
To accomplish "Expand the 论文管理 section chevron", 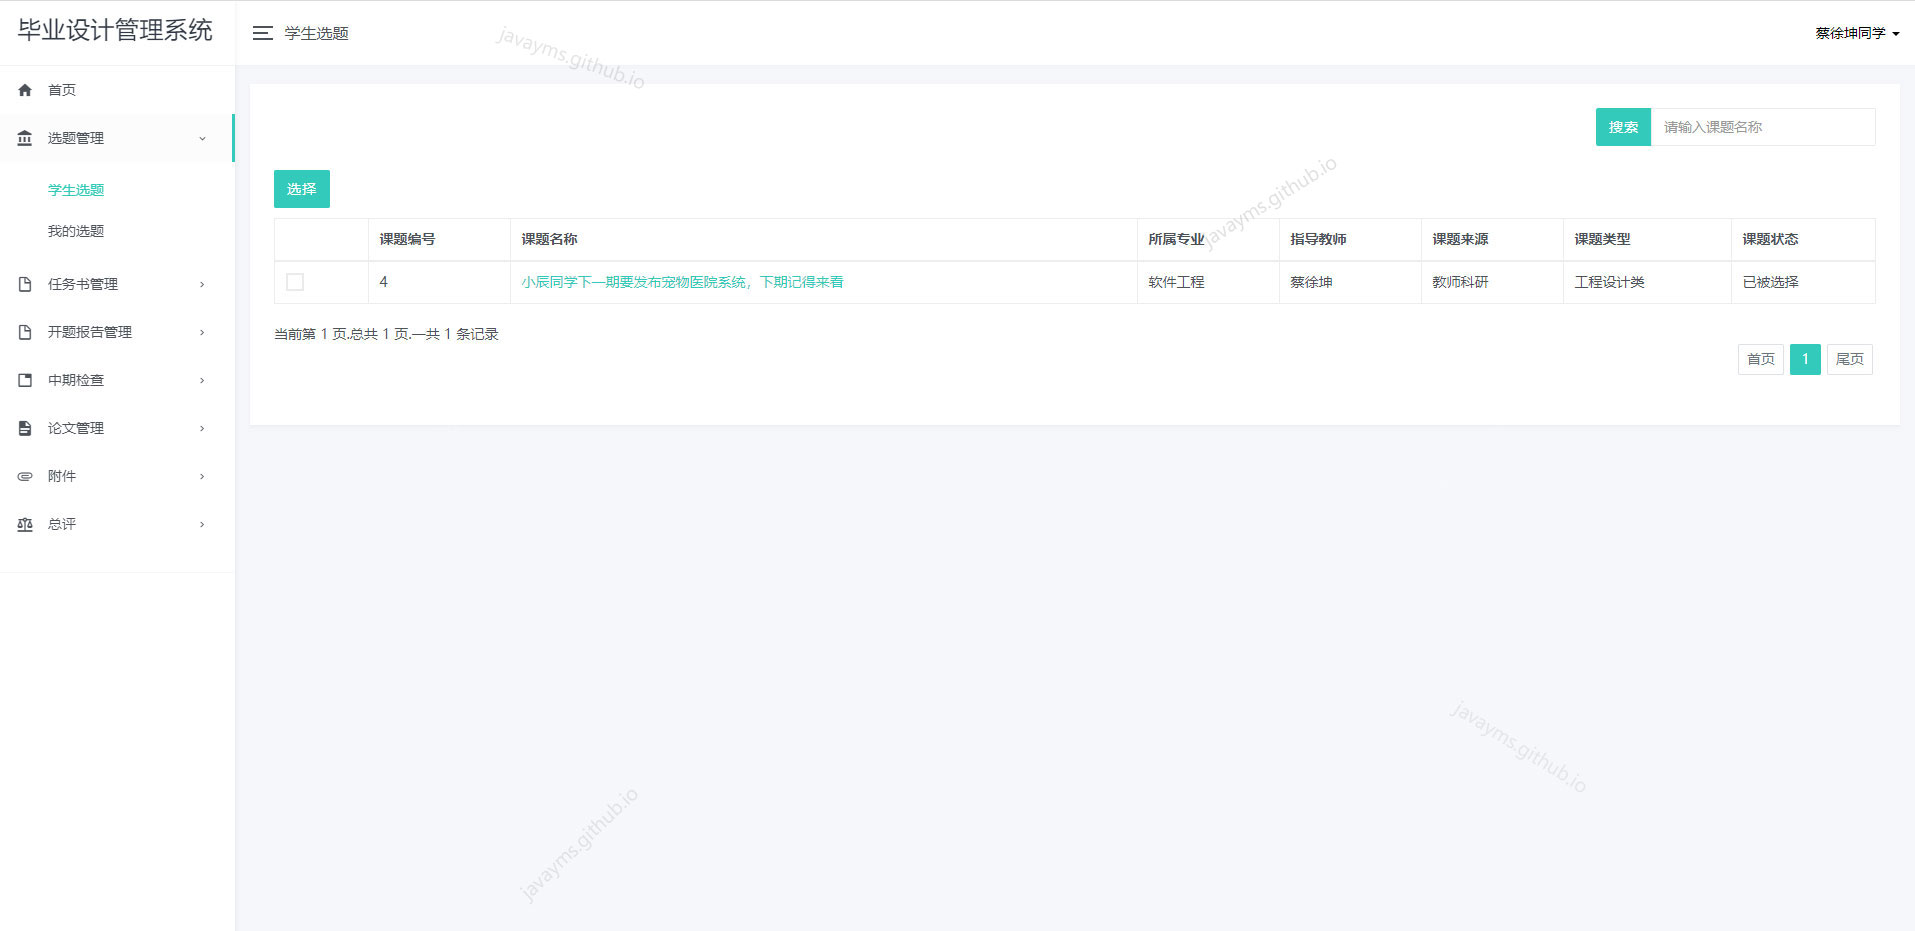I will click(203, 428).
